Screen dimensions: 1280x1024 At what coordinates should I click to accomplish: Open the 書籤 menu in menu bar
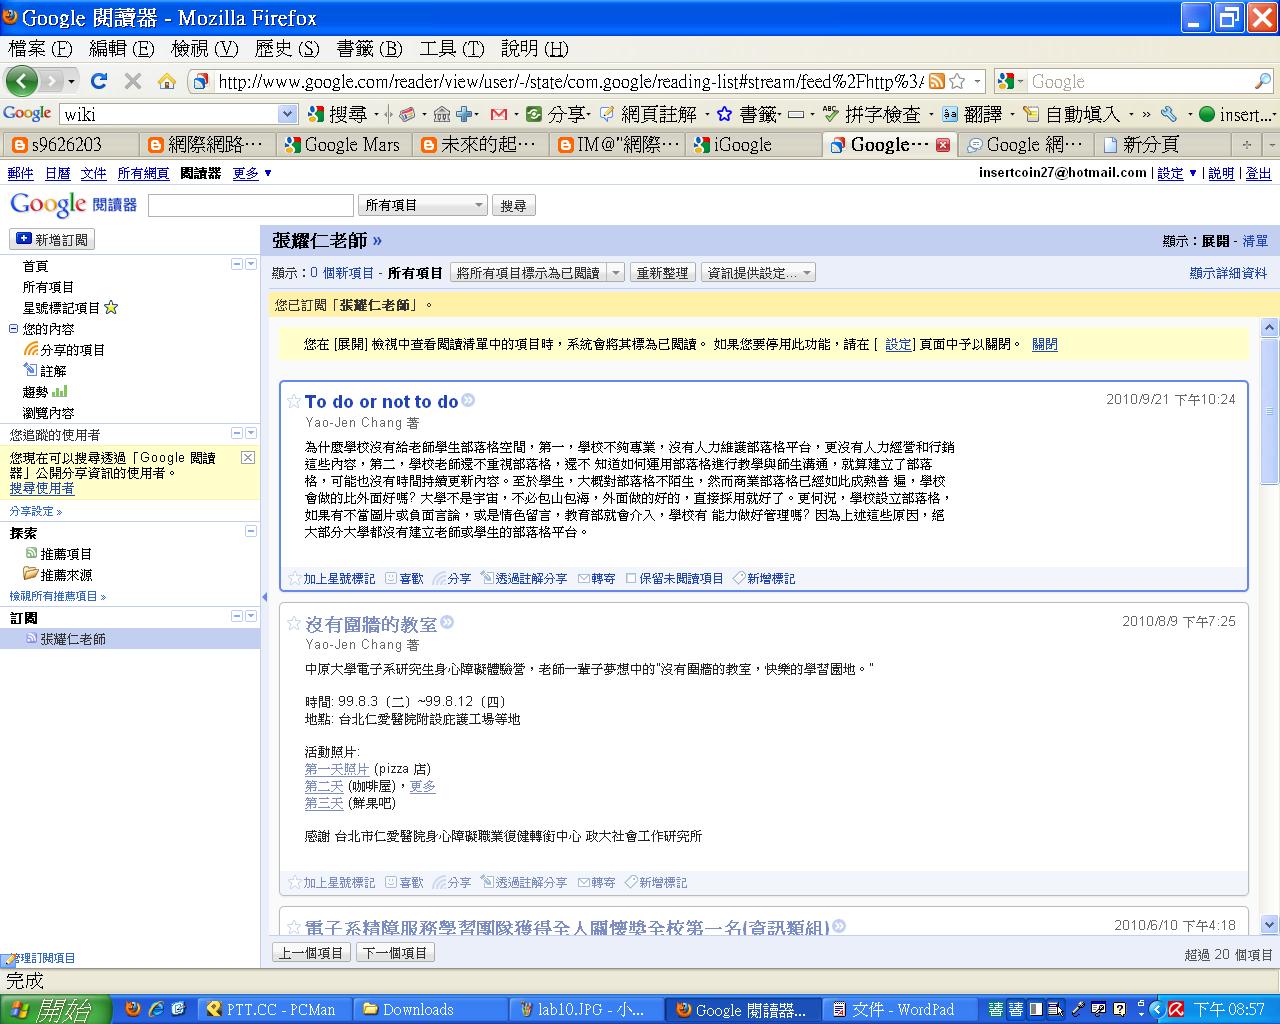click(369, 48)
